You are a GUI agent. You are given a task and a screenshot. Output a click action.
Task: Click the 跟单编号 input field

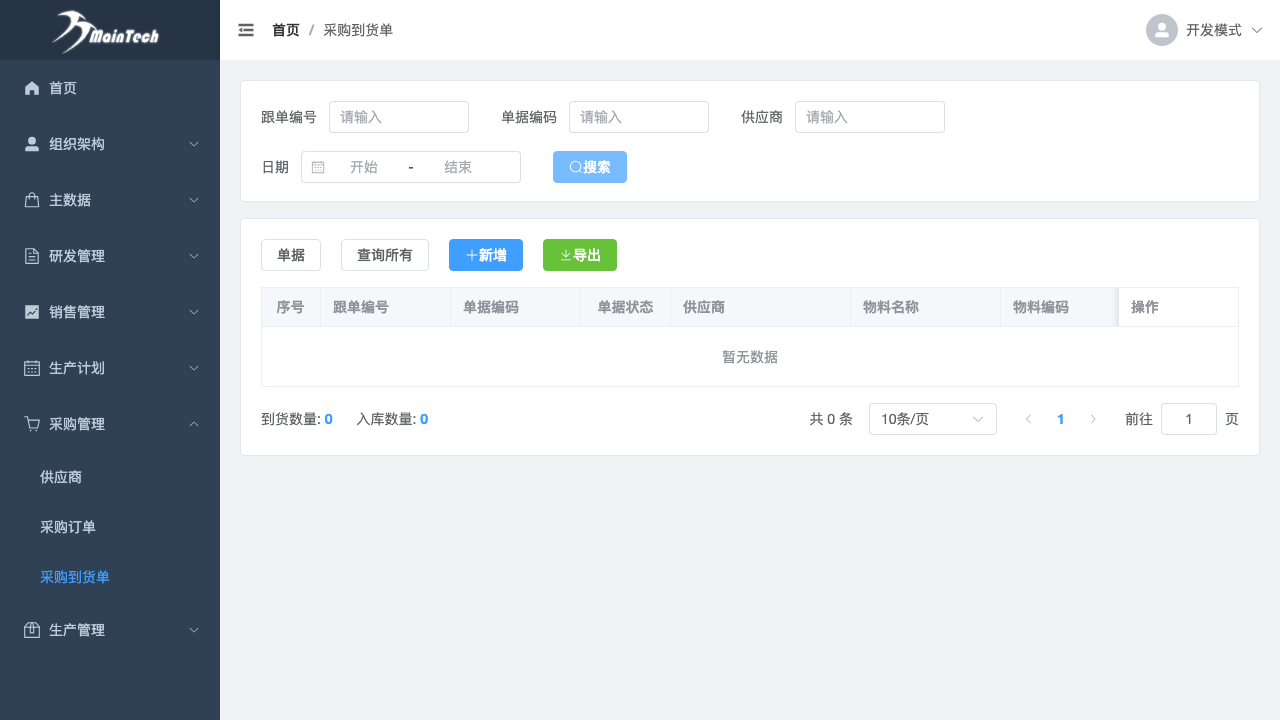point(398,117)
